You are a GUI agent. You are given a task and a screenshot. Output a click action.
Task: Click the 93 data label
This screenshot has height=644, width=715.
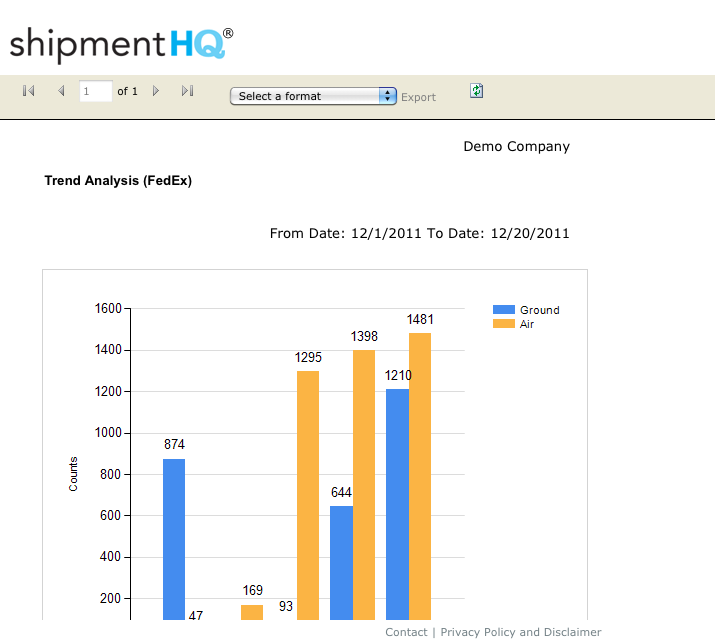point(286,606)
